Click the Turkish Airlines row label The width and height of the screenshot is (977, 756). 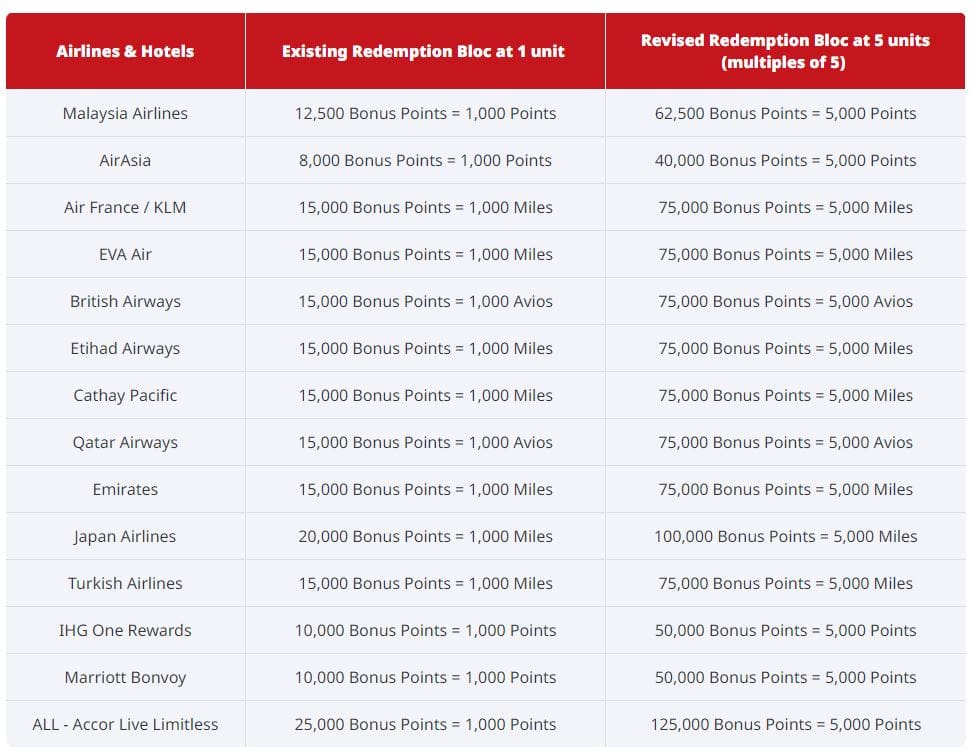point(124,583)
